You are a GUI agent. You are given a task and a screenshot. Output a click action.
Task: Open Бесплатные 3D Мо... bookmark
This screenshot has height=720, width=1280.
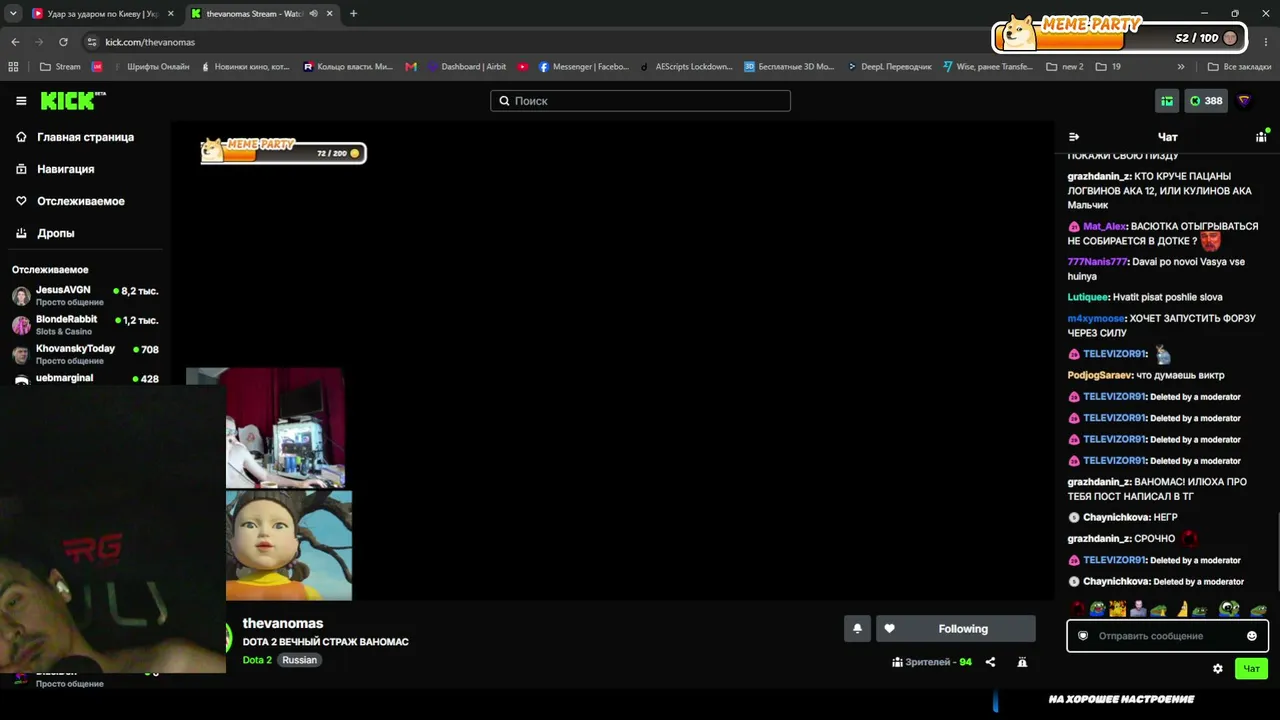(x=789, y=67)
